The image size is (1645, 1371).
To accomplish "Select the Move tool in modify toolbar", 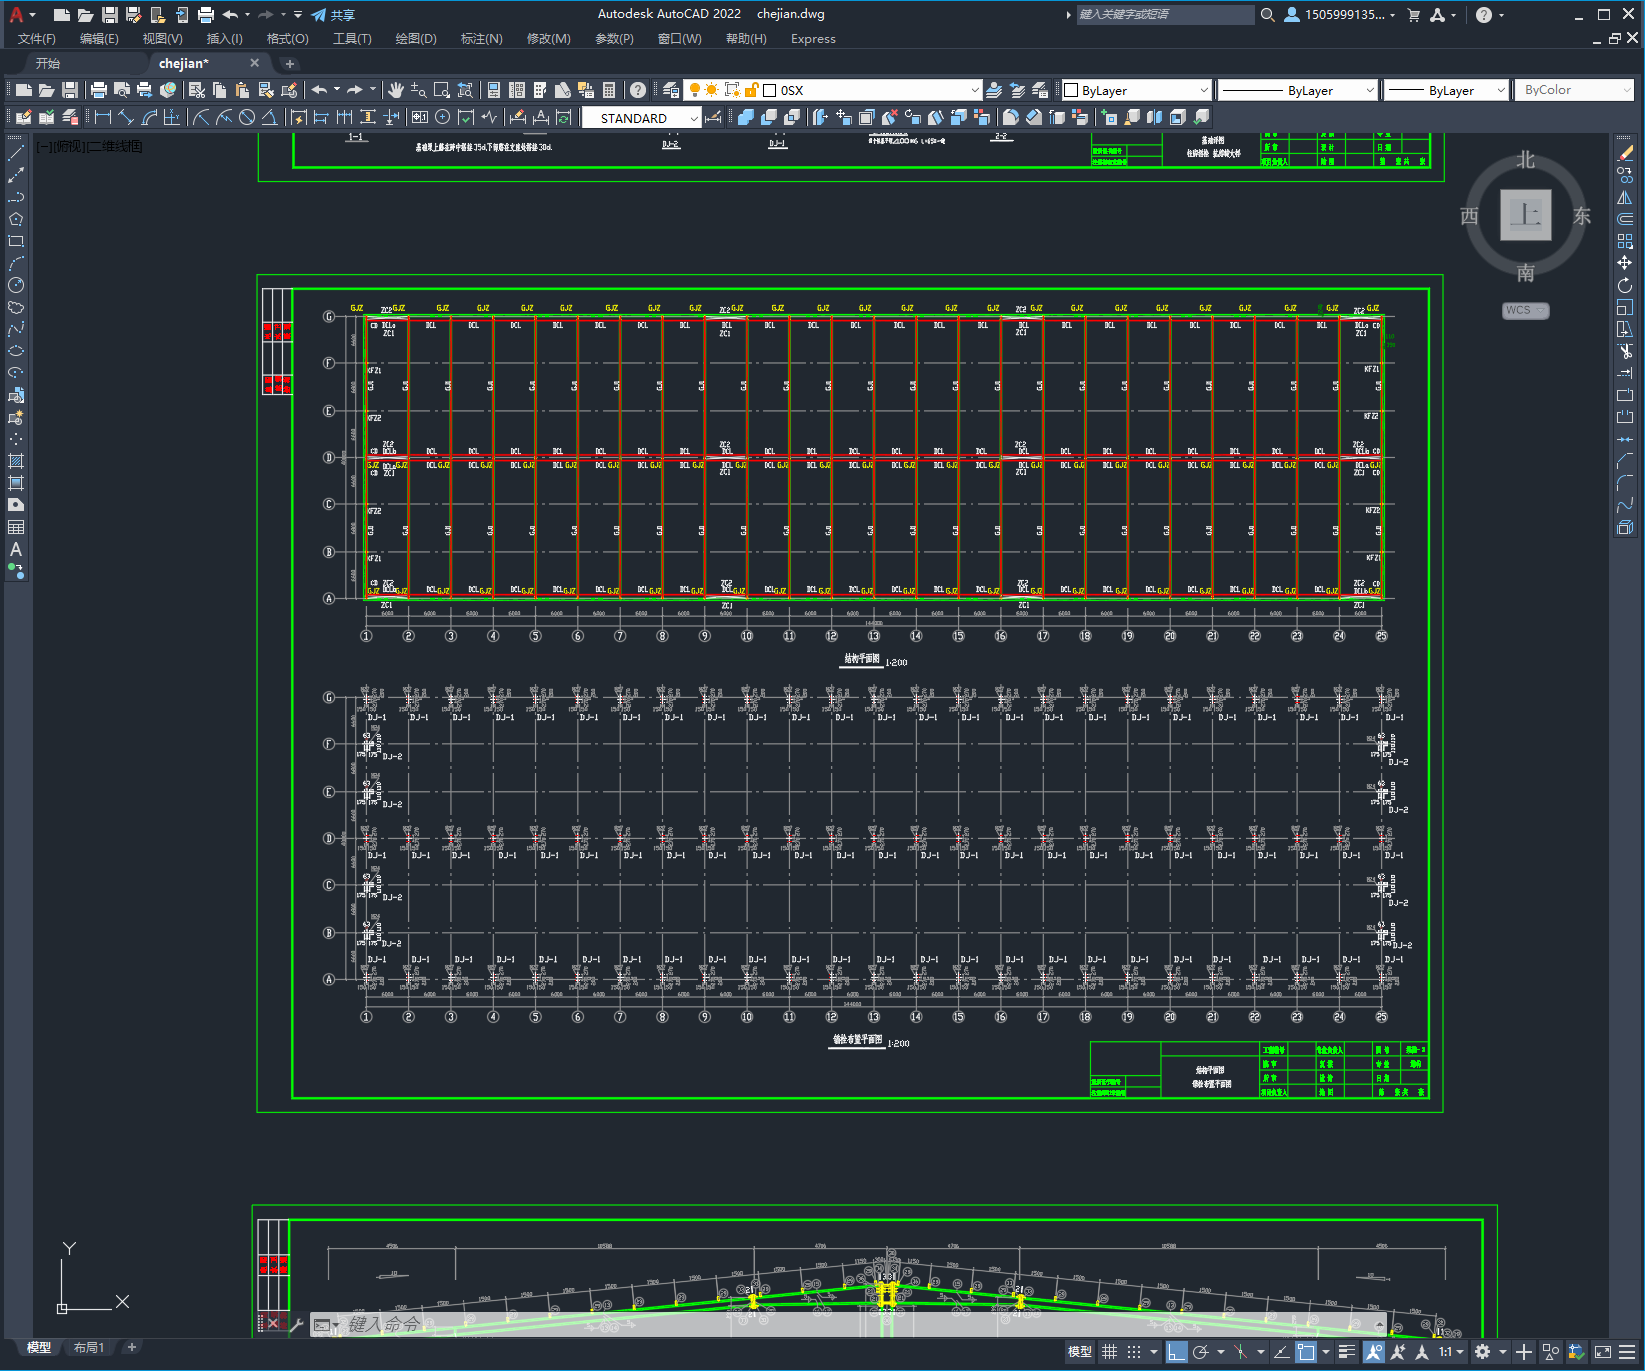I will [1625, 263].
